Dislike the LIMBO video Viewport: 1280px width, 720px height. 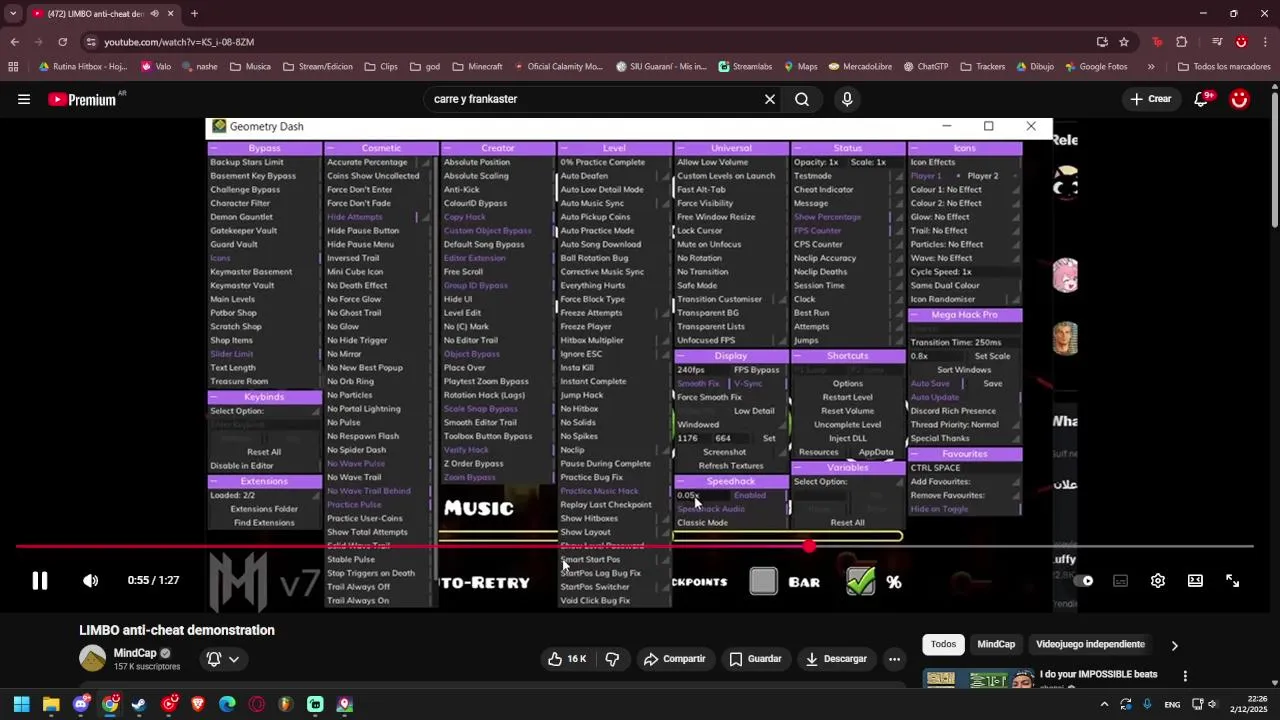[x=612, y=659]
